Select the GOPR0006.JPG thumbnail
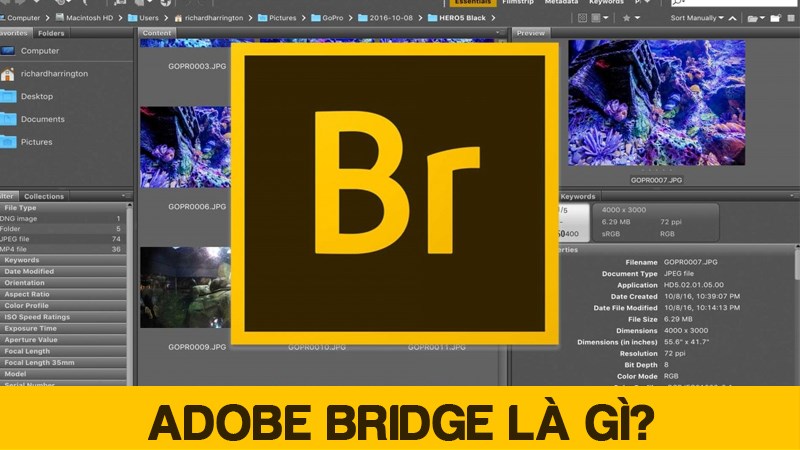This screenshot has height=450, width=800. (x=186, y=150)
